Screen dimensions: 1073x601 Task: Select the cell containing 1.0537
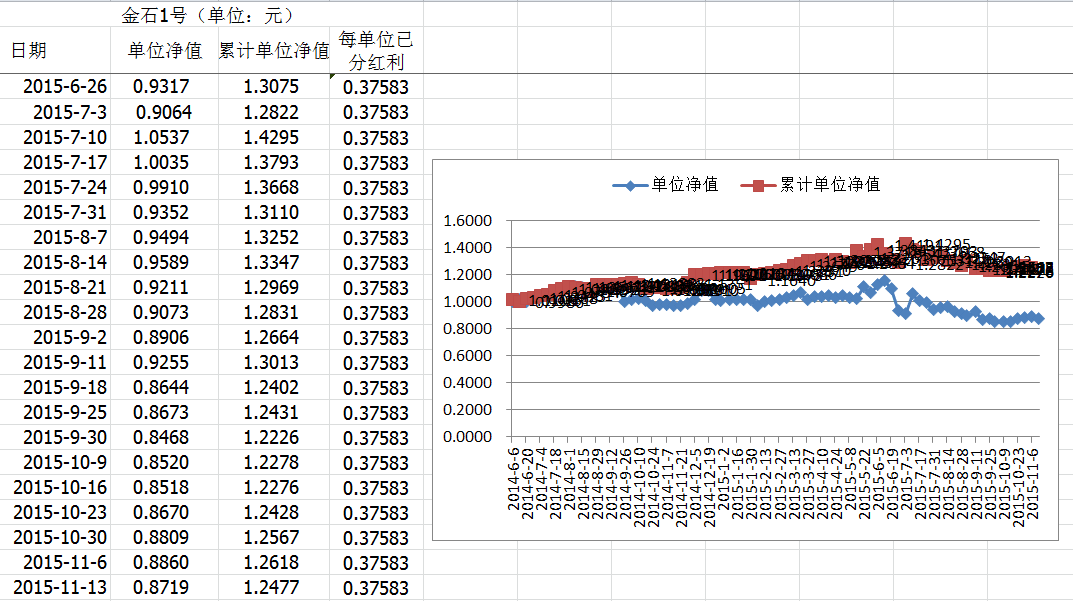pyautogui.click(x=162, y=137)
